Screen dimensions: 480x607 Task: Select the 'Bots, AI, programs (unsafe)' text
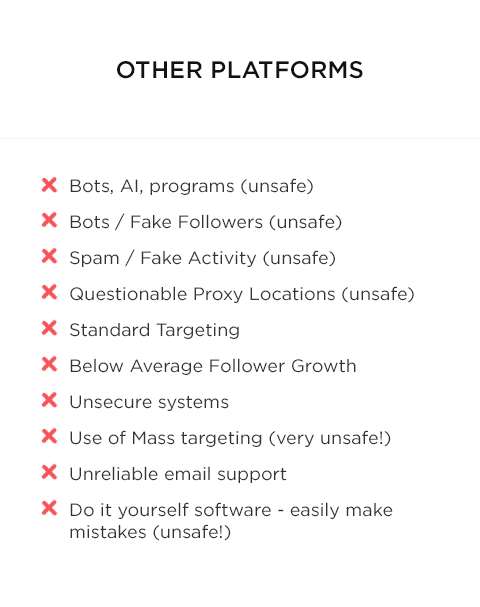(191, 186)
